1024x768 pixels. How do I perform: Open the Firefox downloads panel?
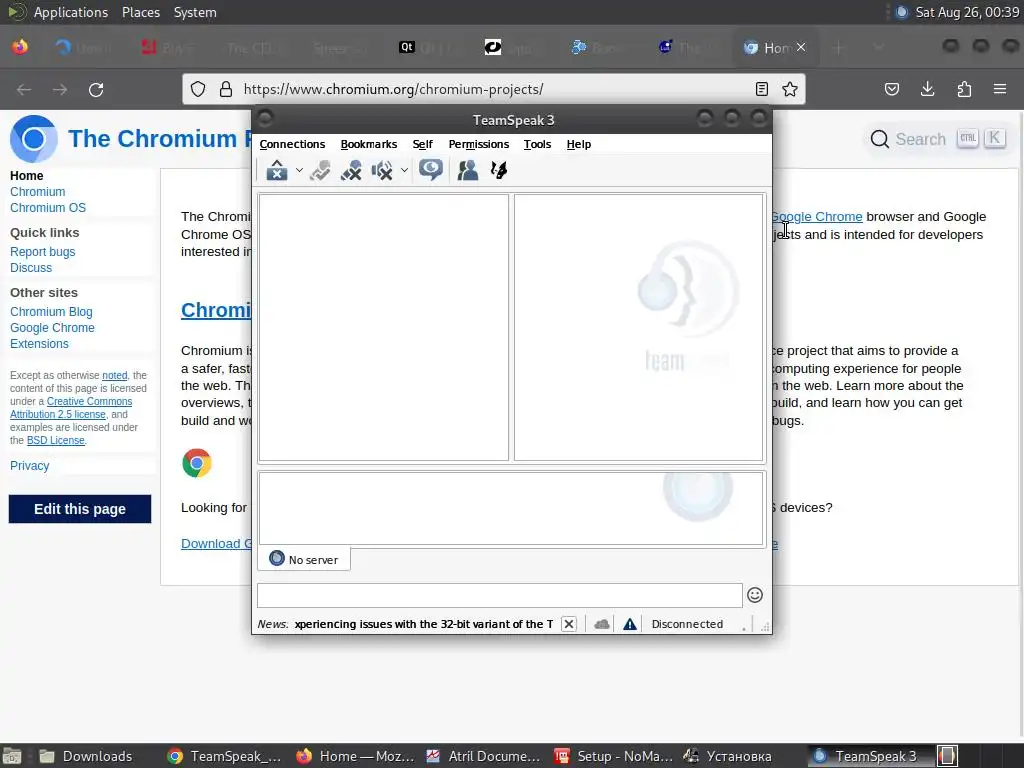pos(928,89)
